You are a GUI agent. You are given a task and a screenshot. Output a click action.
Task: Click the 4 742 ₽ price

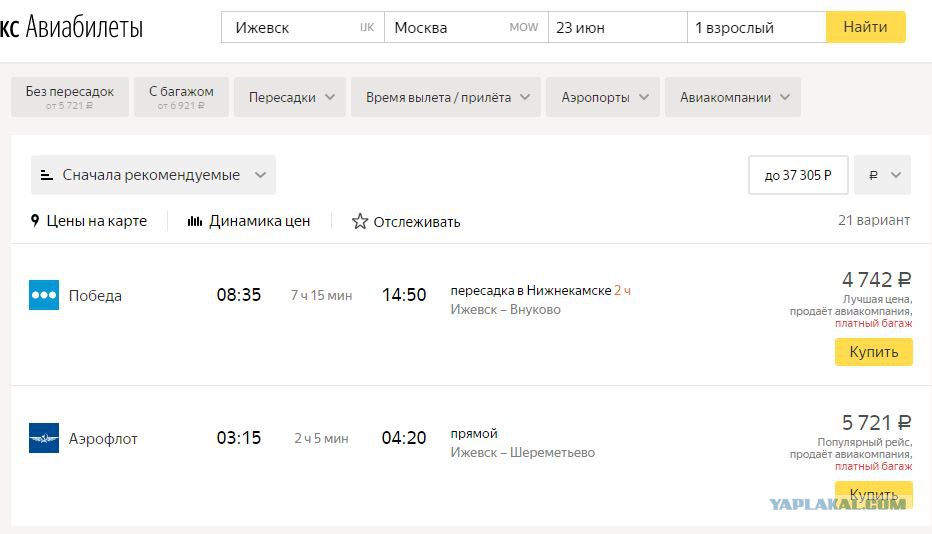[877, 279]
